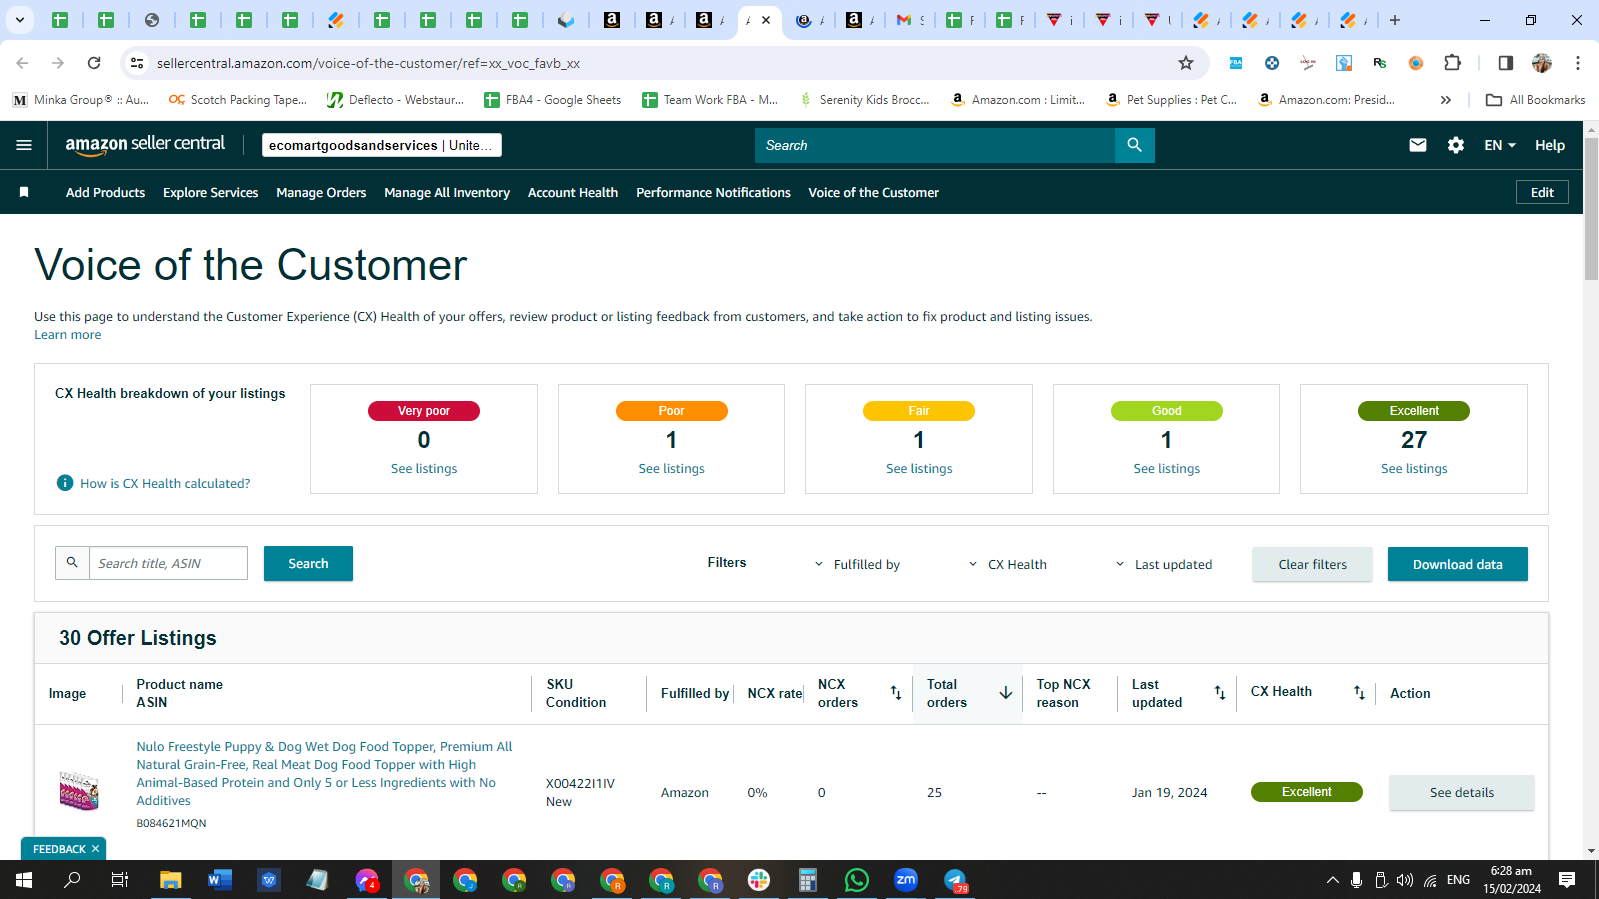The image size is (1599, 899).
Task: Close the FEEDBACK tab with the X
Action: 95,849
